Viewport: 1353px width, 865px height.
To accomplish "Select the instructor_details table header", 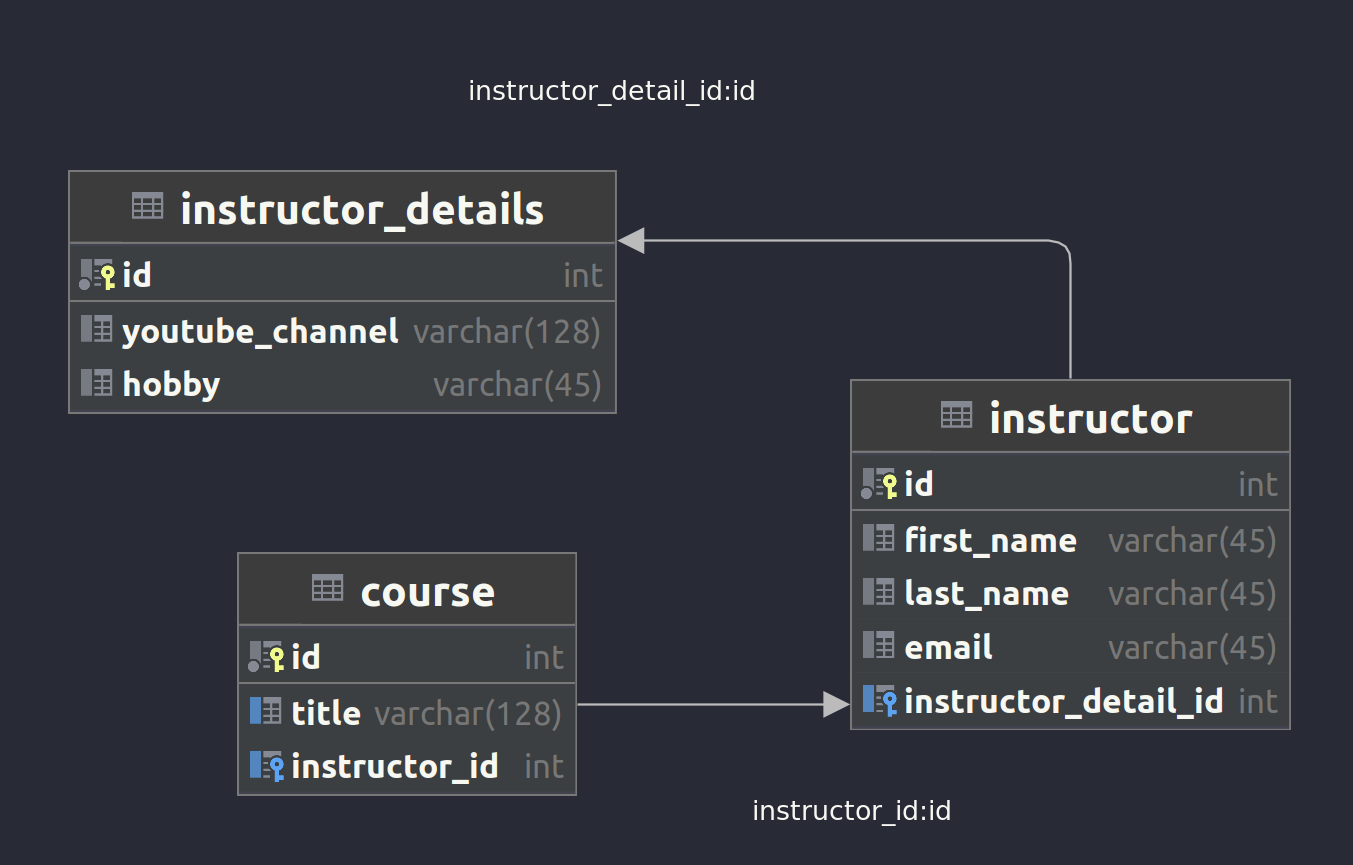I will point(342,207).
